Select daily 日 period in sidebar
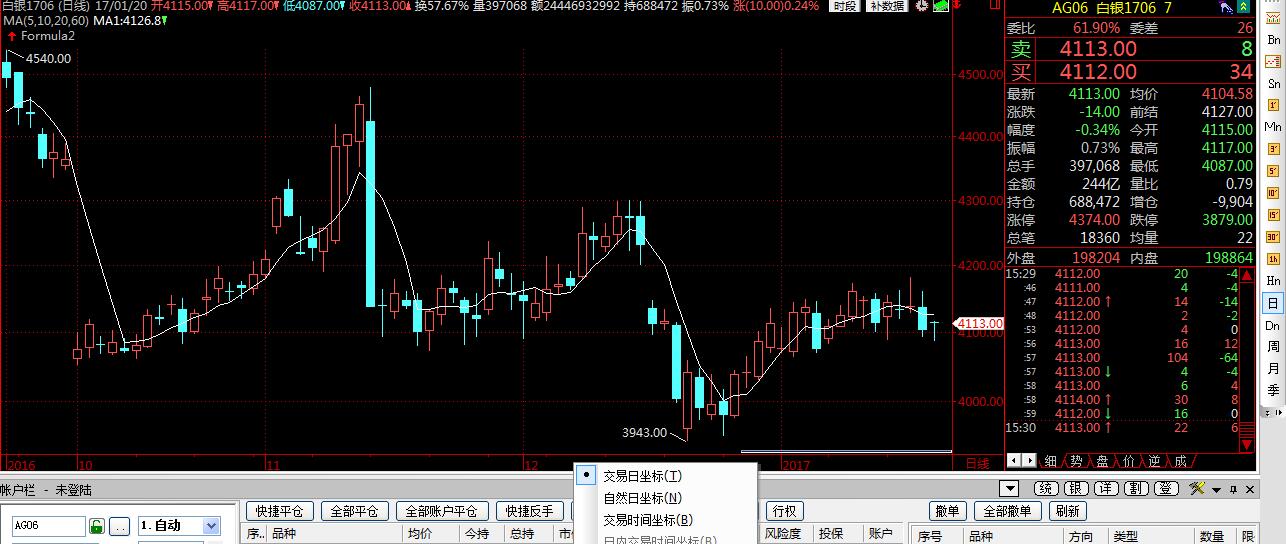1286x544 pixels. click(x=1273, y=302)
